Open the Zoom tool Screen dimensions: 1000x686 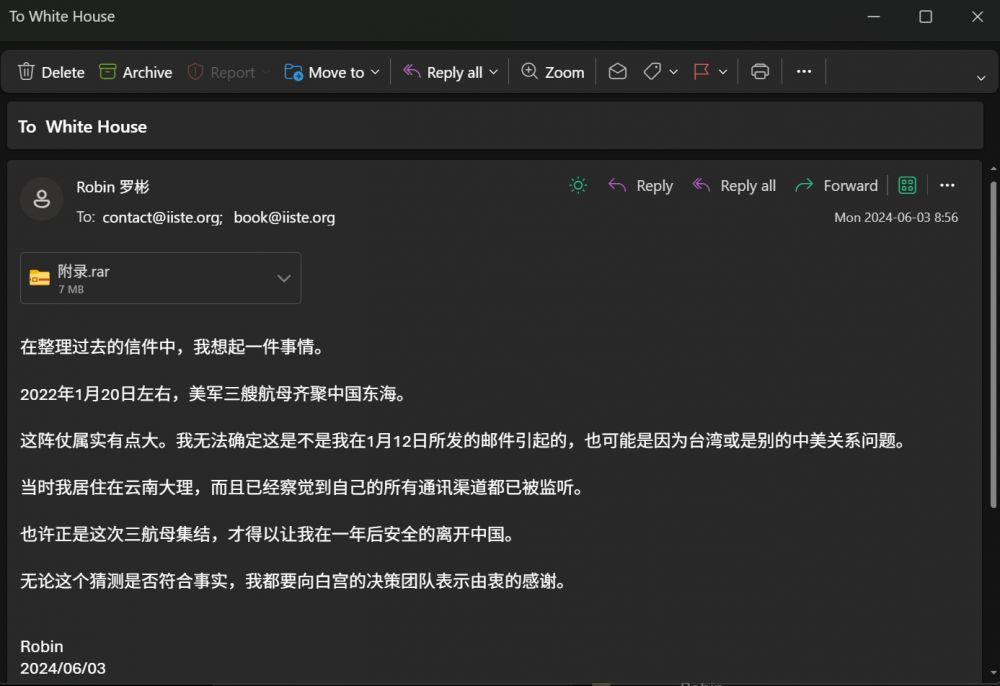[552, 72]
